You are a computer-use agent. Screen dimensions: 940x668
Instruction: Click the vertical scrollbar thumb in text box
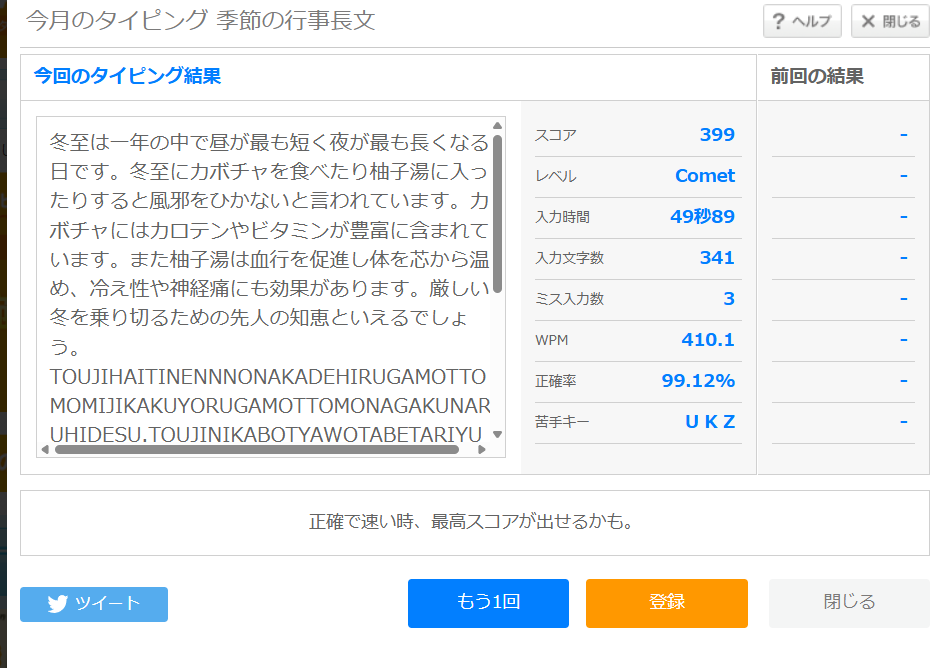click(498, 214)
